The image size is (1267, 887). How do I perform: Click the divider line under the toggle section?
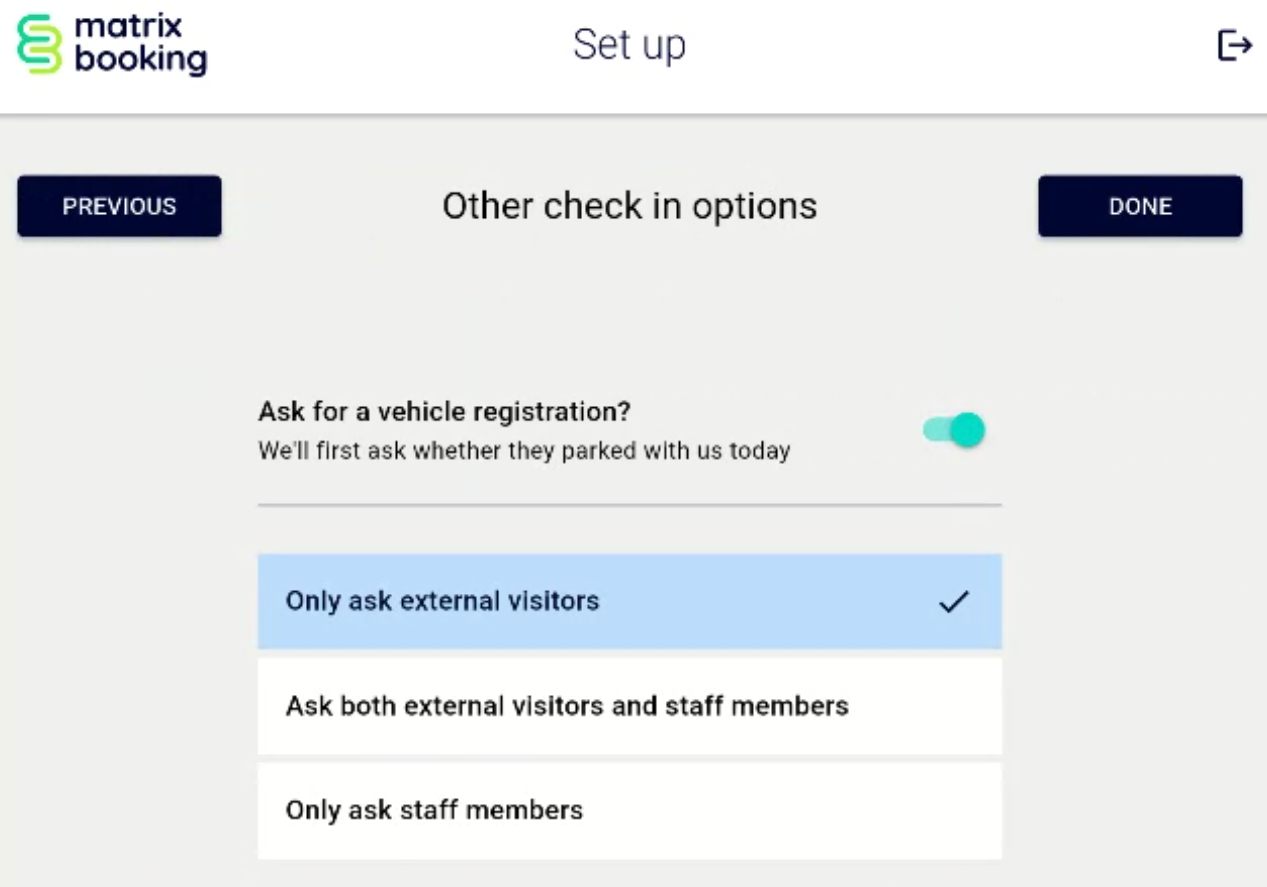tap(630, 504)
